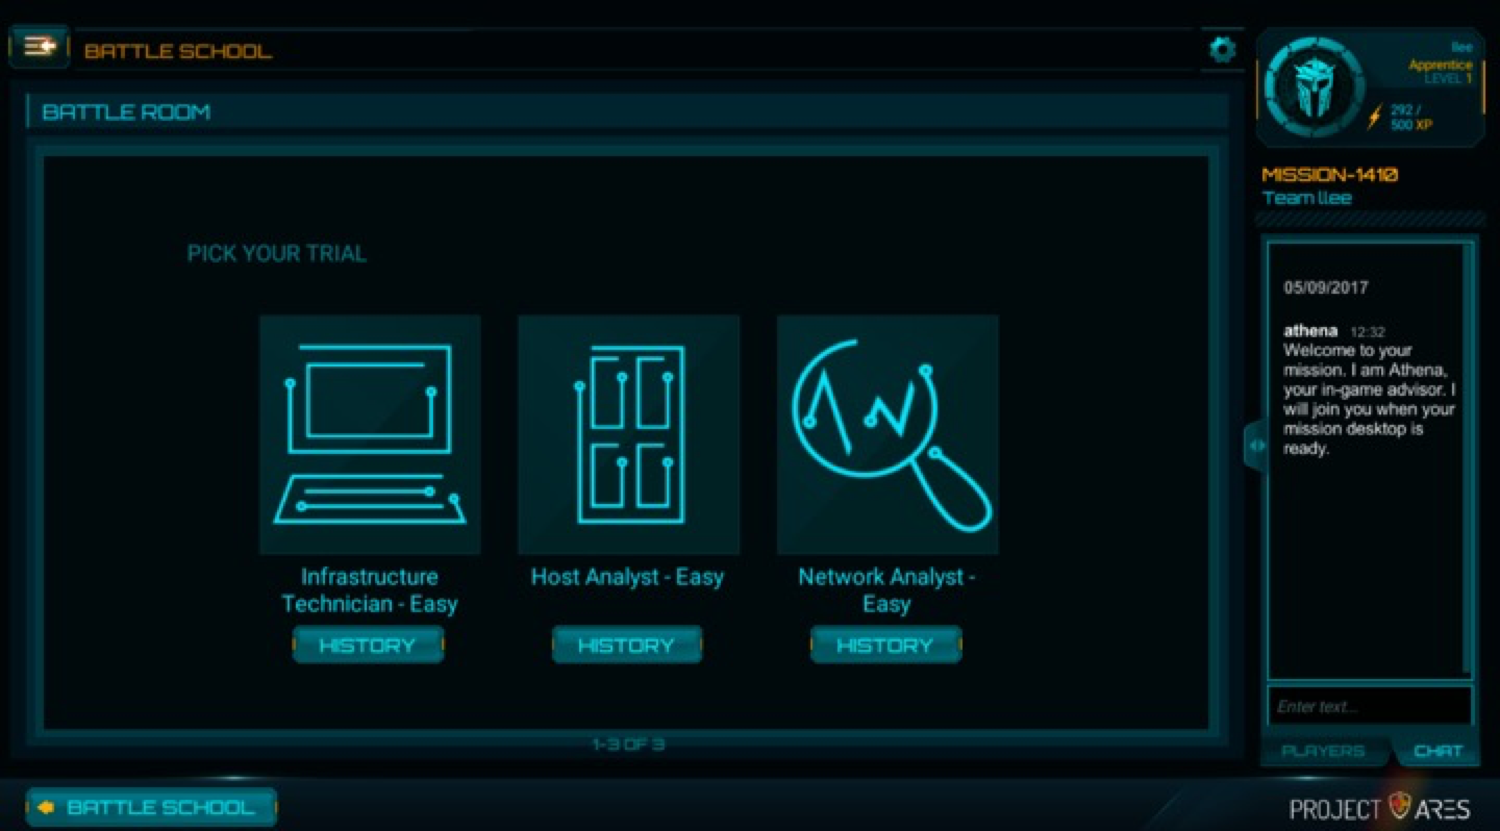This screenshot has height=831, width=1500.
Task: View History for Infrastructure Technician trial
Action: [x=367, y=646]
